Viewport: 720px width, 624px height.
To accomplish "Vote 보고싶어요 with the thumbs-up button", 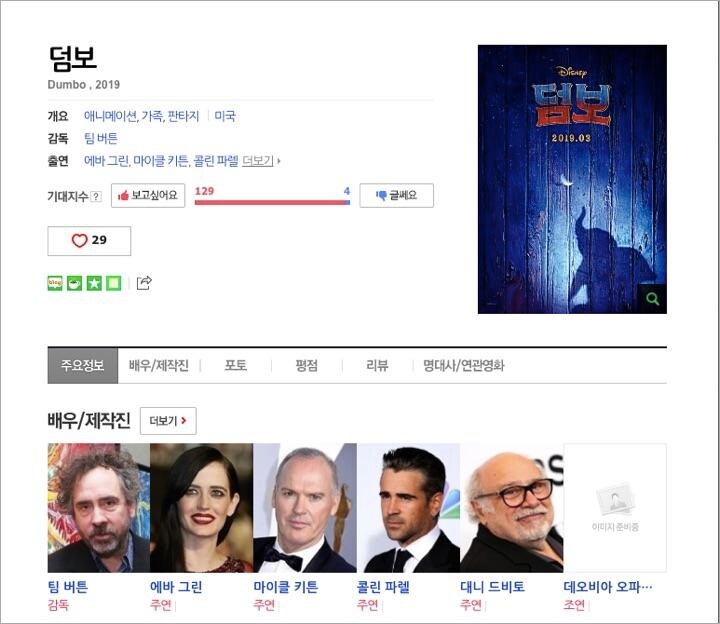I will tap(148, 196).
